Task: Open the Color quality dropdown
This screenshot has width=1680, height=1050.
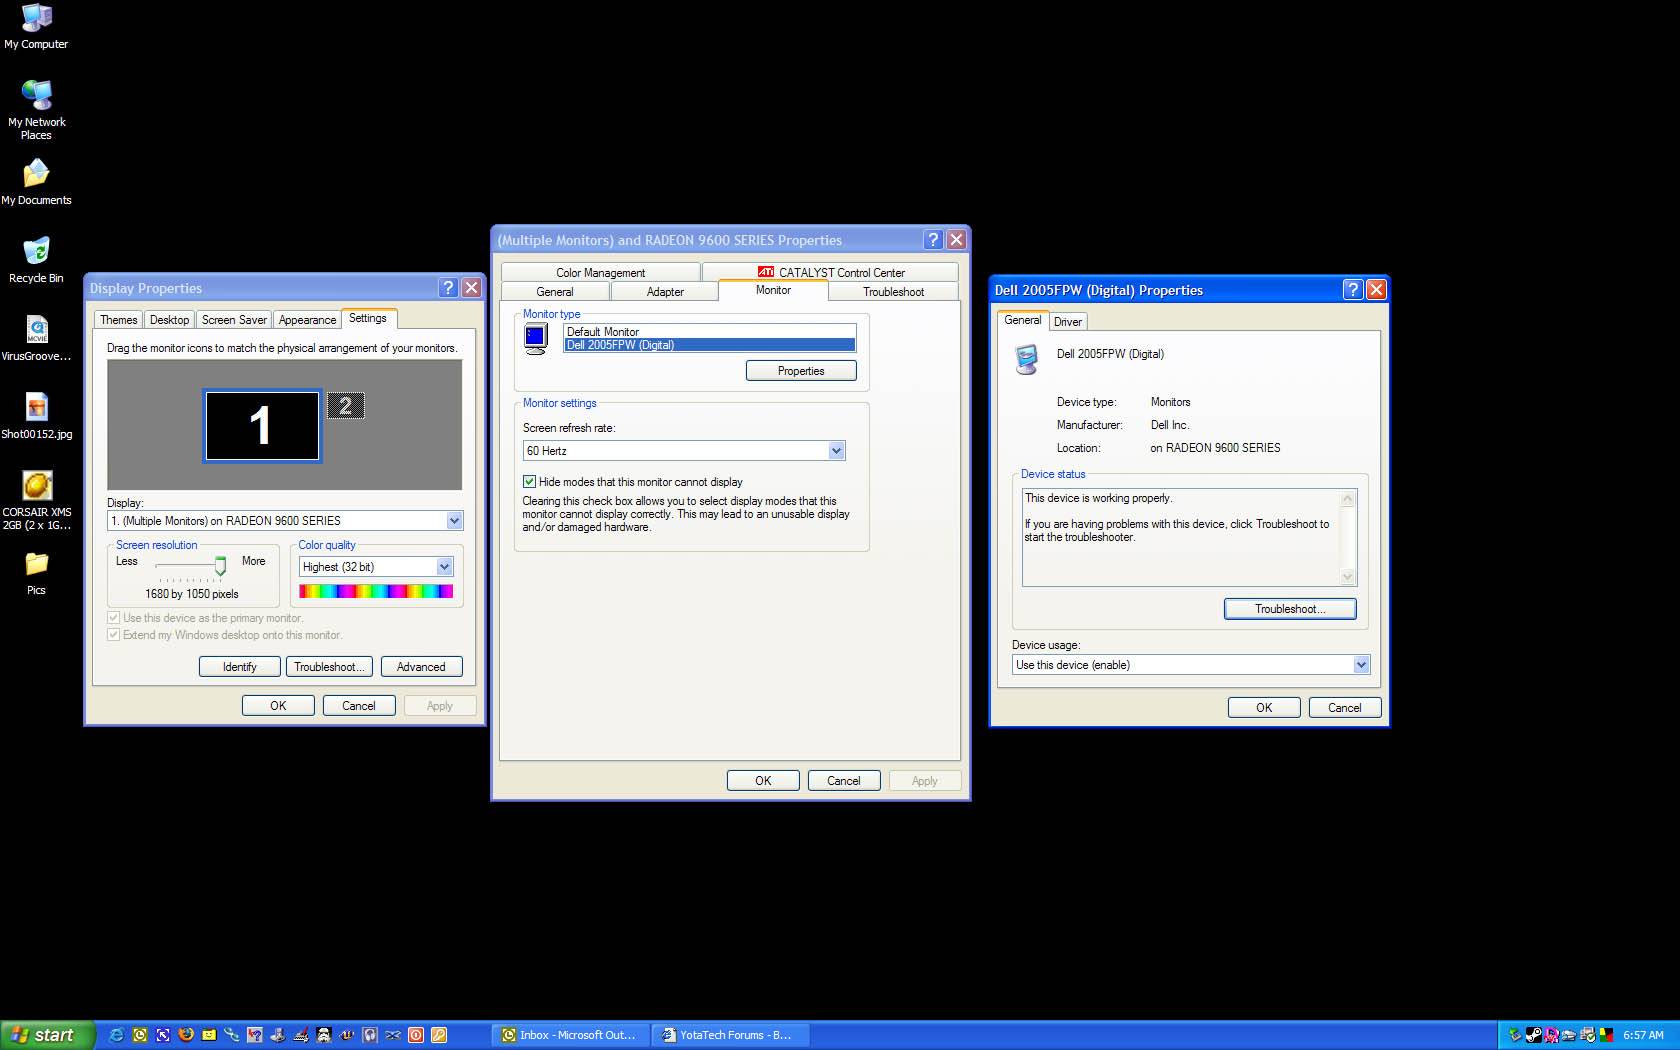Action: tap(444, 567)
